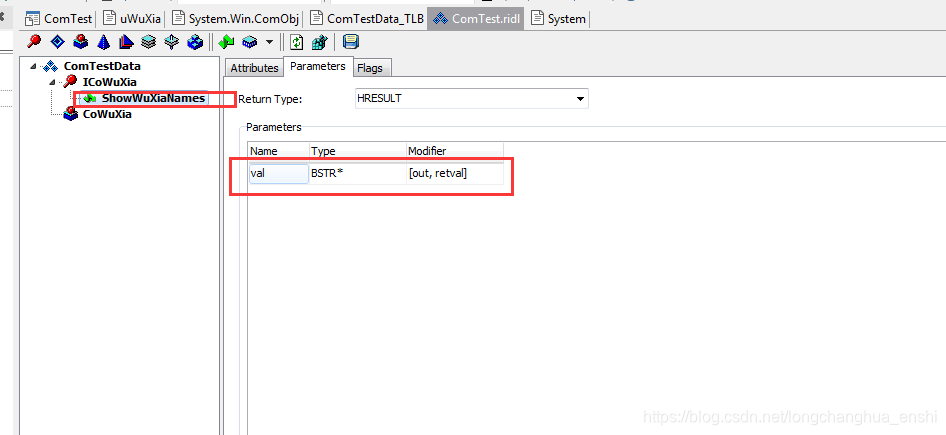Select the Parameters tab
This screenshot has width=946, height=435.
[x=317, y=66]
